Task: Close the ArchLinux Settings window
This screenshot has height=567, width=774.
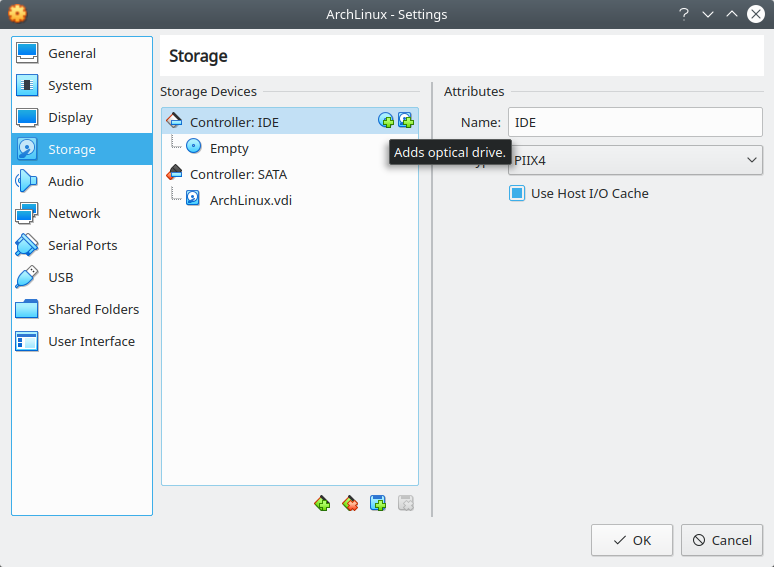Action: click(x=756, y=14)
